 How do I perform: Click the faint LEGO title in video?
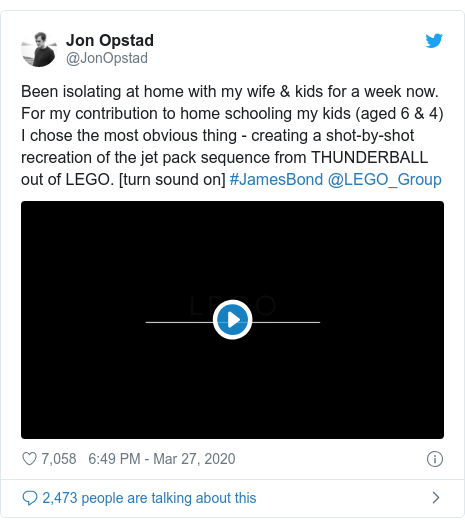click(x=232, y=306)
